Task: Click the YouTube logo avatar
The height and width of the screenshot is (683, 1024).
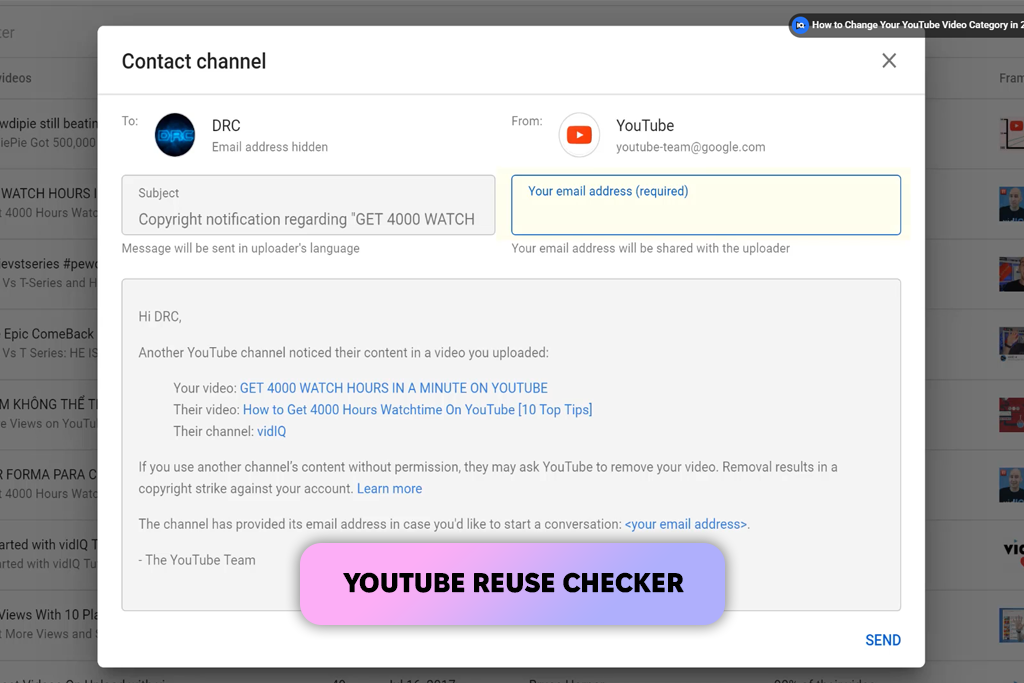Action: pos(579,135)
